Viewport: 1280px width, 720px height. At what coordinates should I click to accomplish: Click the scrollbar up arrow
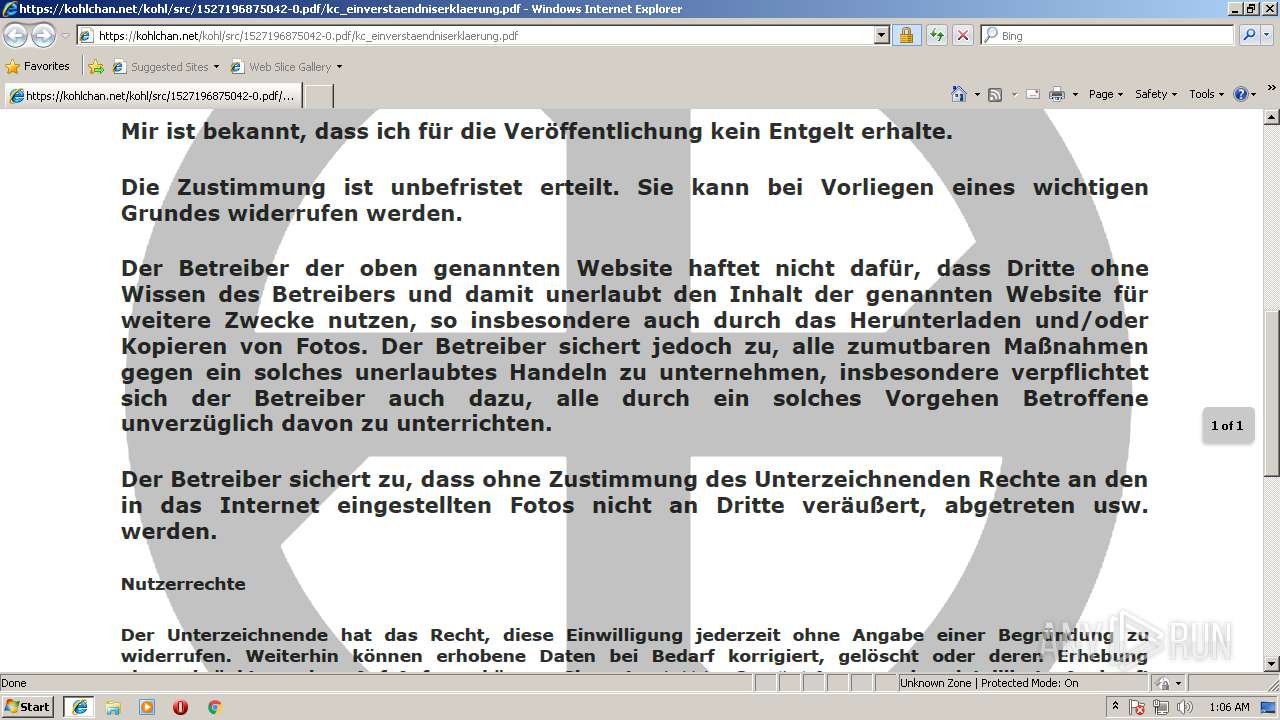1271,117
